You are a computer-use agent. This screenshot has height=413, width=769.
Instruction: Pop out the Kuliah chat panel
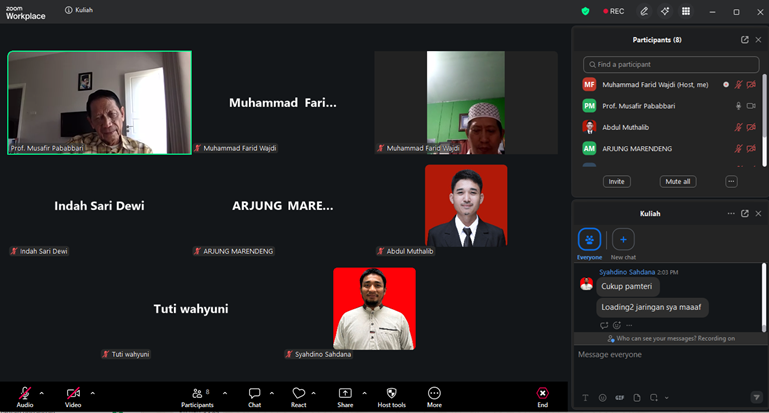744,213
